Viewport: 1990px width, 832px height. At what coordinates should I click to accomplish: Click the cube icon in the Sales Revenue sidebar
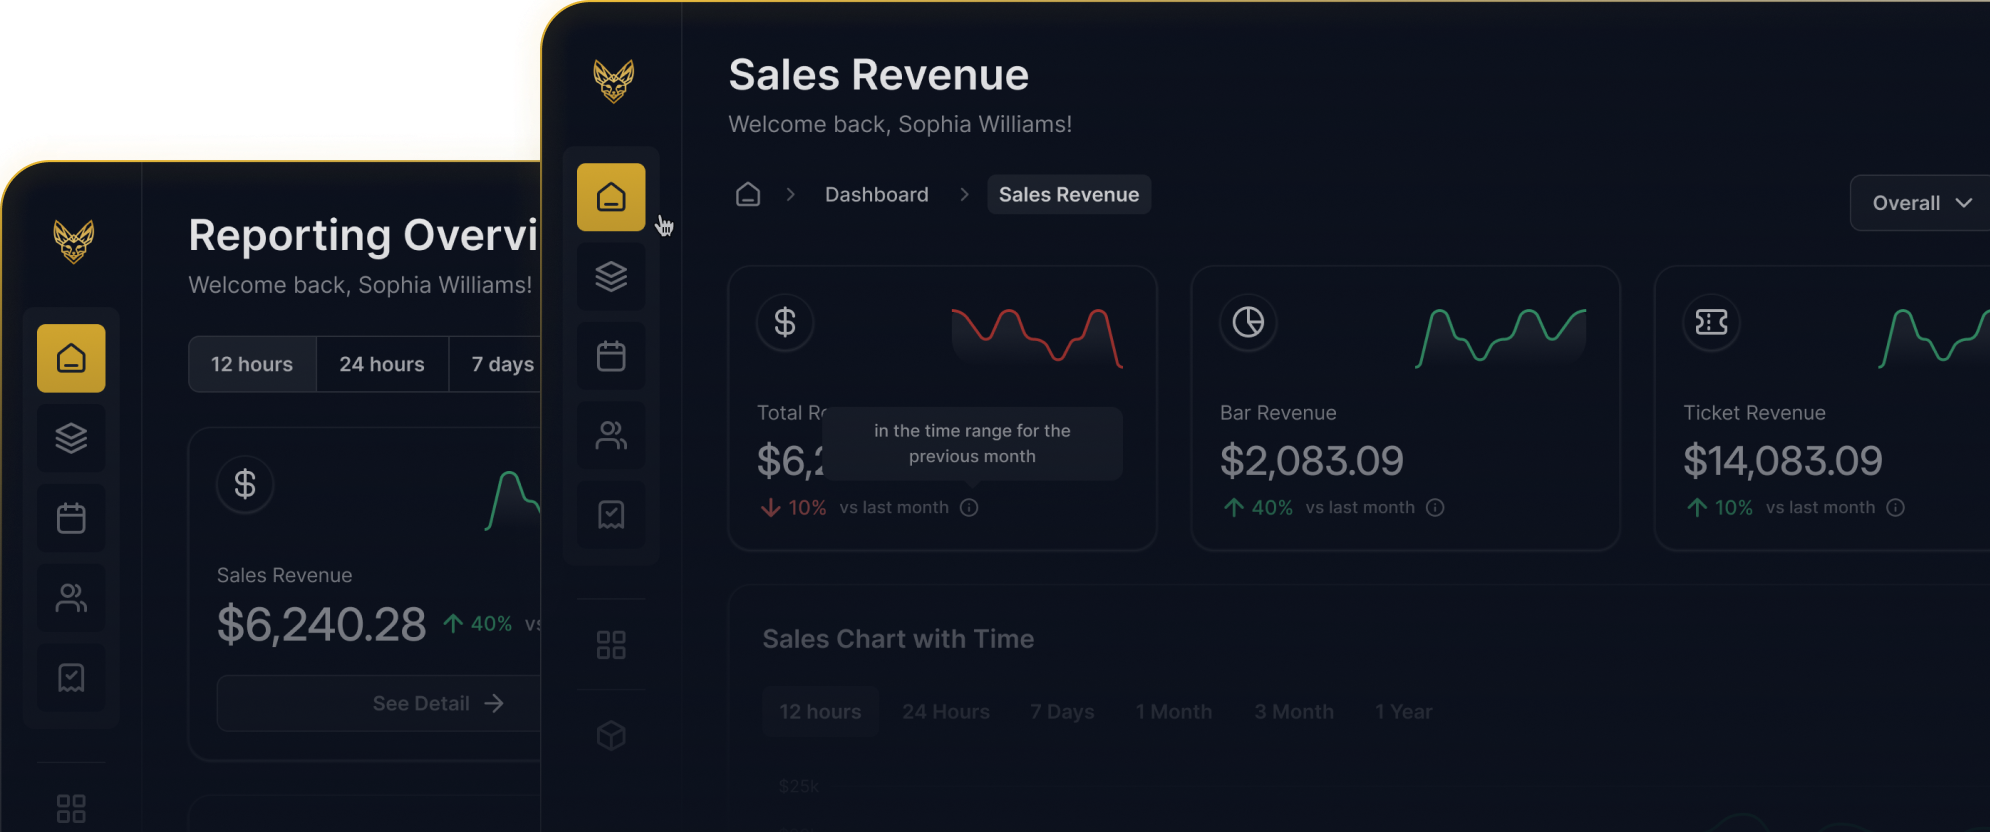[611, 736]
